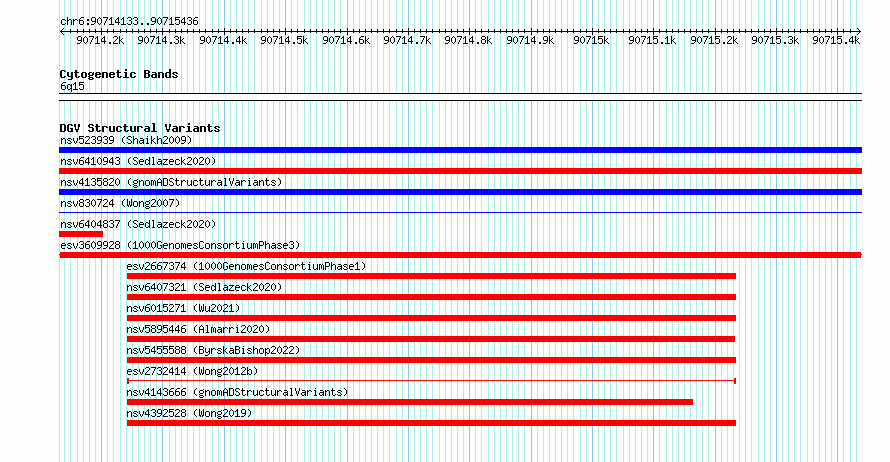Select the blue bar for nsv523939
Image resolution: width=890 pixels, height=462 pixels.
[460, 150]
